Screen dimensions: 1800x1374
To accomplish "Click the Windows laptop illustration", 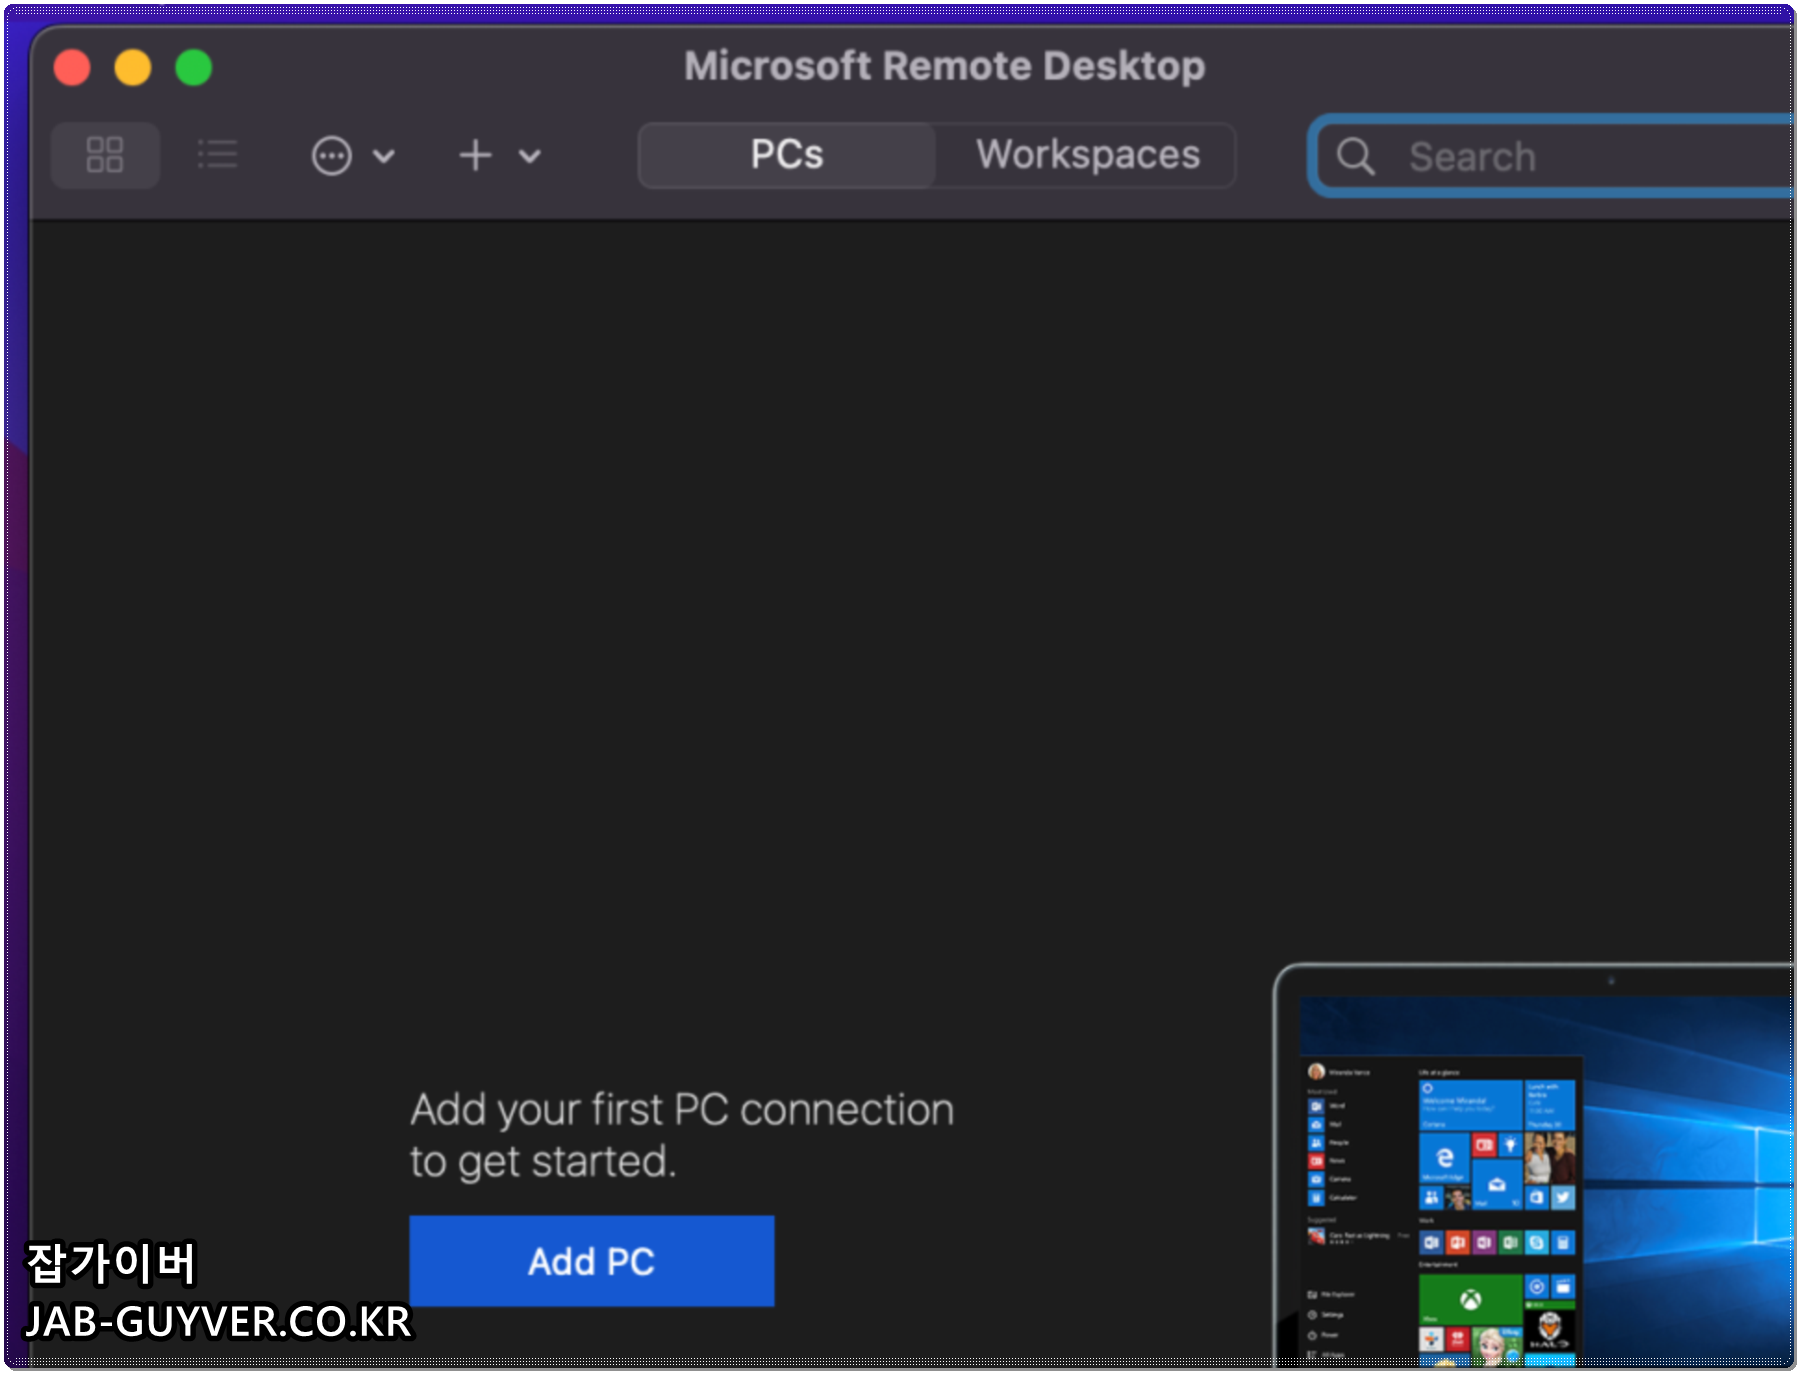I will 1535,1166.
